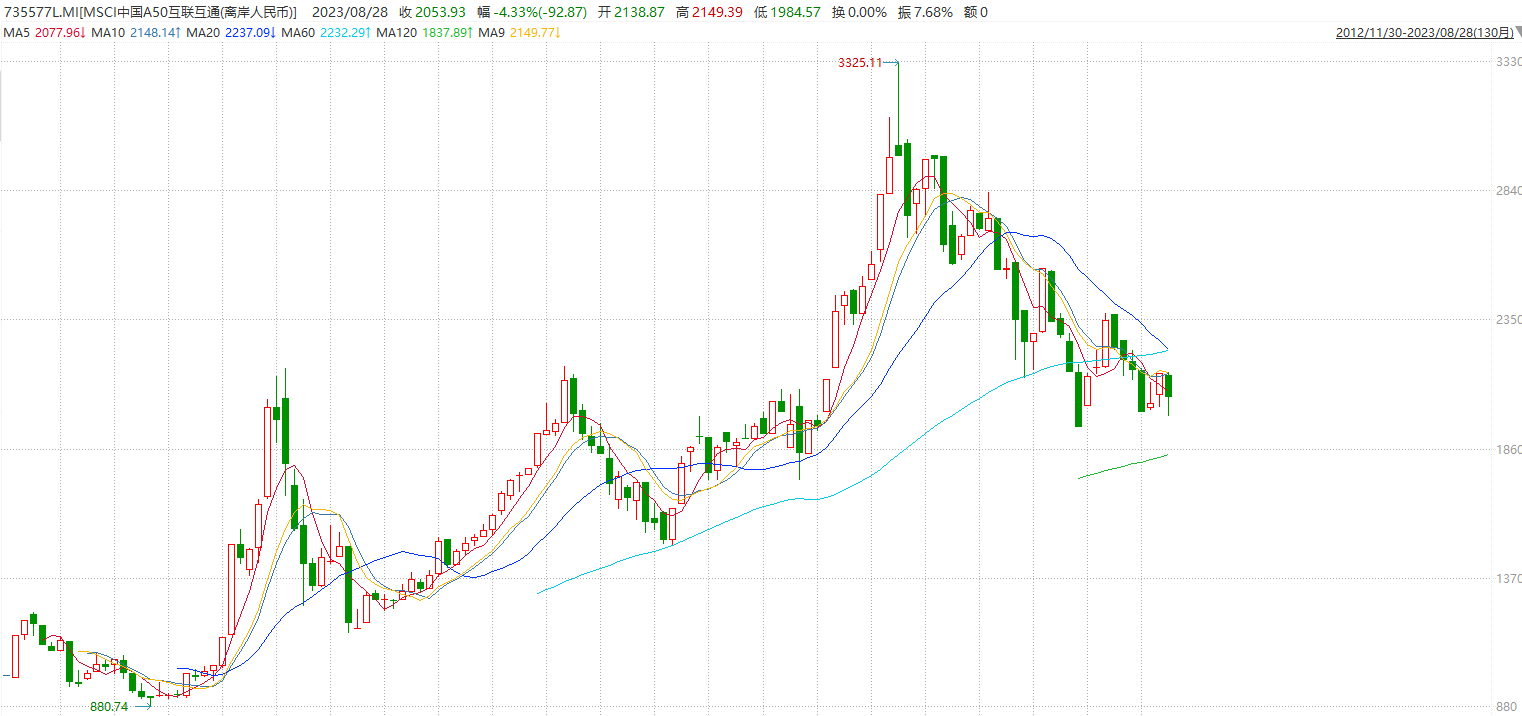Click the short green MA120 line segment

tap(1123, 466)
